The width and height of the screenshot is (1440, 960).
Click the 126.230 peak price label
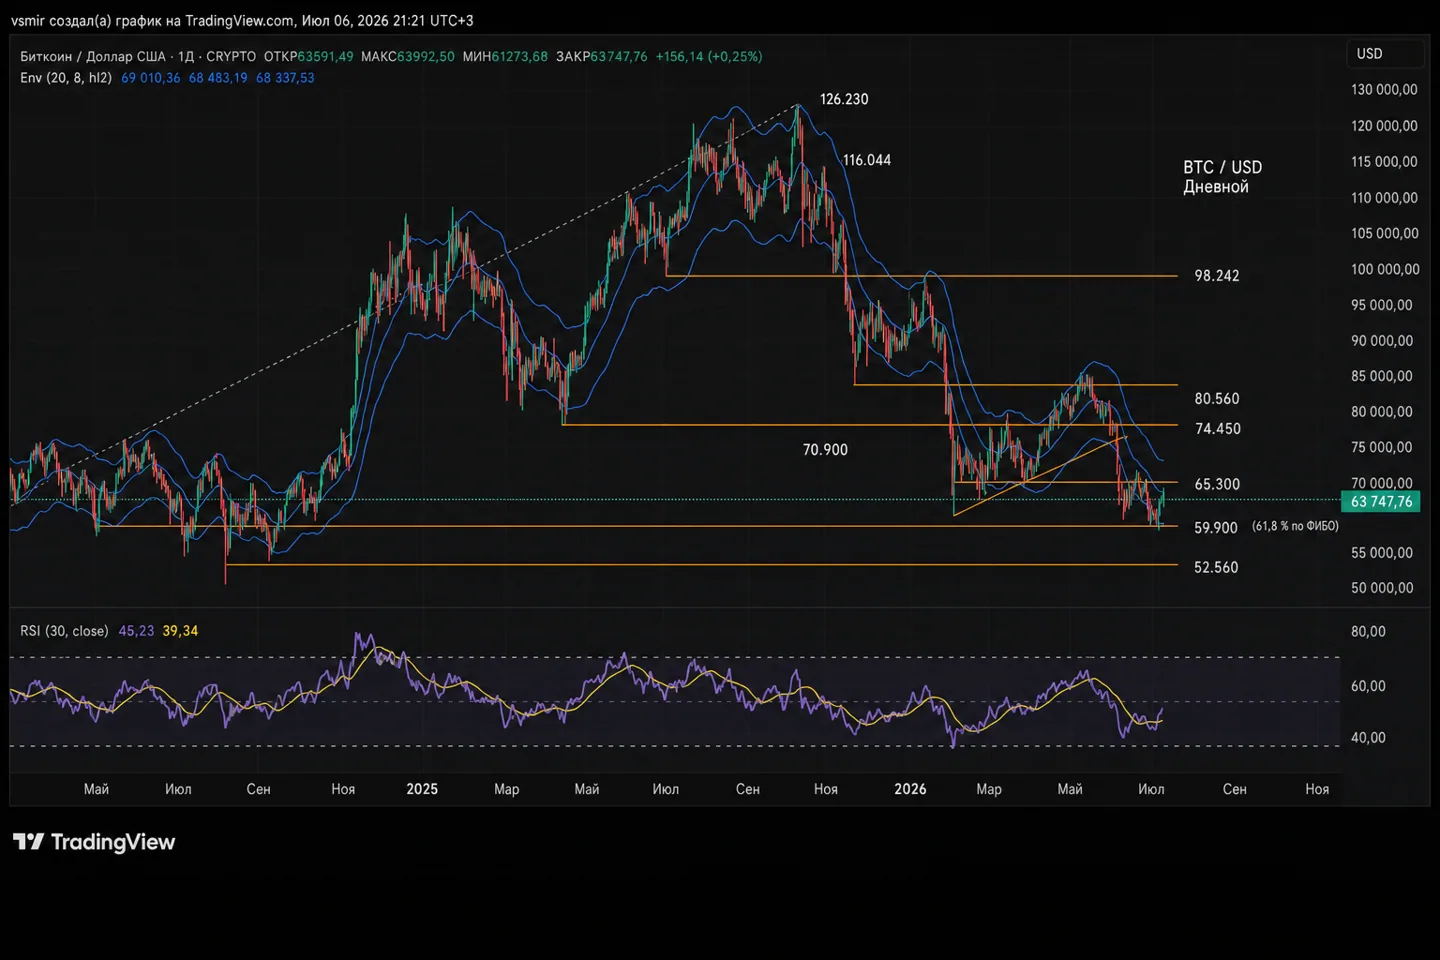(844, 99)
